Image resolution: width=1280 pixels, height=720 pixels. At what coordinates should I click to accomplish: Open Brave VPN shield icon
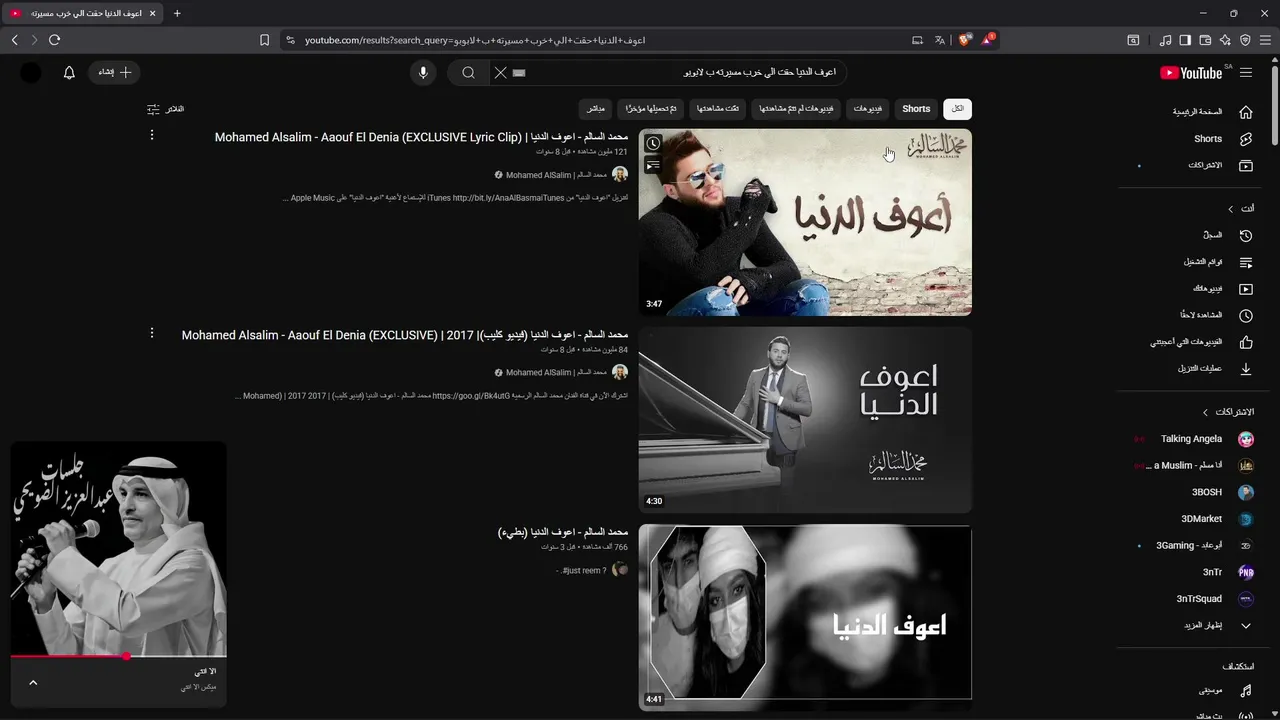[x=1245, y=40]
